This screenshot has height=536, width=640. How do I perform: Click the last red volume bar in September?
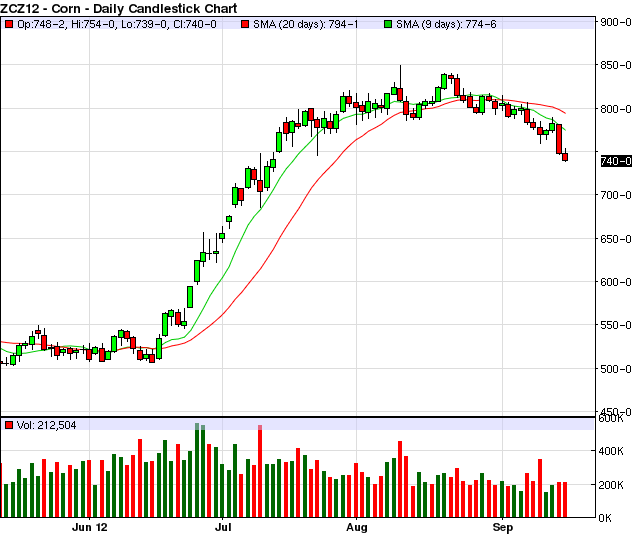(565, 499)
